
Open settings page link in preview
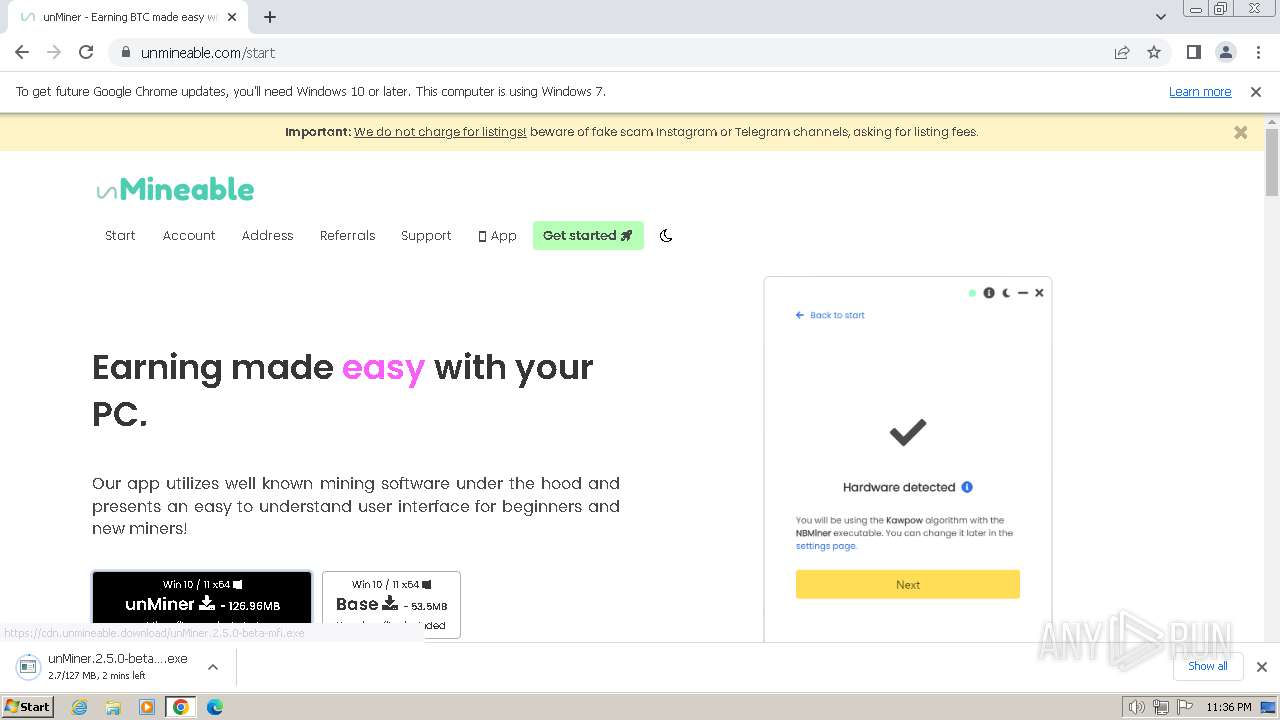tap(826, 546)
